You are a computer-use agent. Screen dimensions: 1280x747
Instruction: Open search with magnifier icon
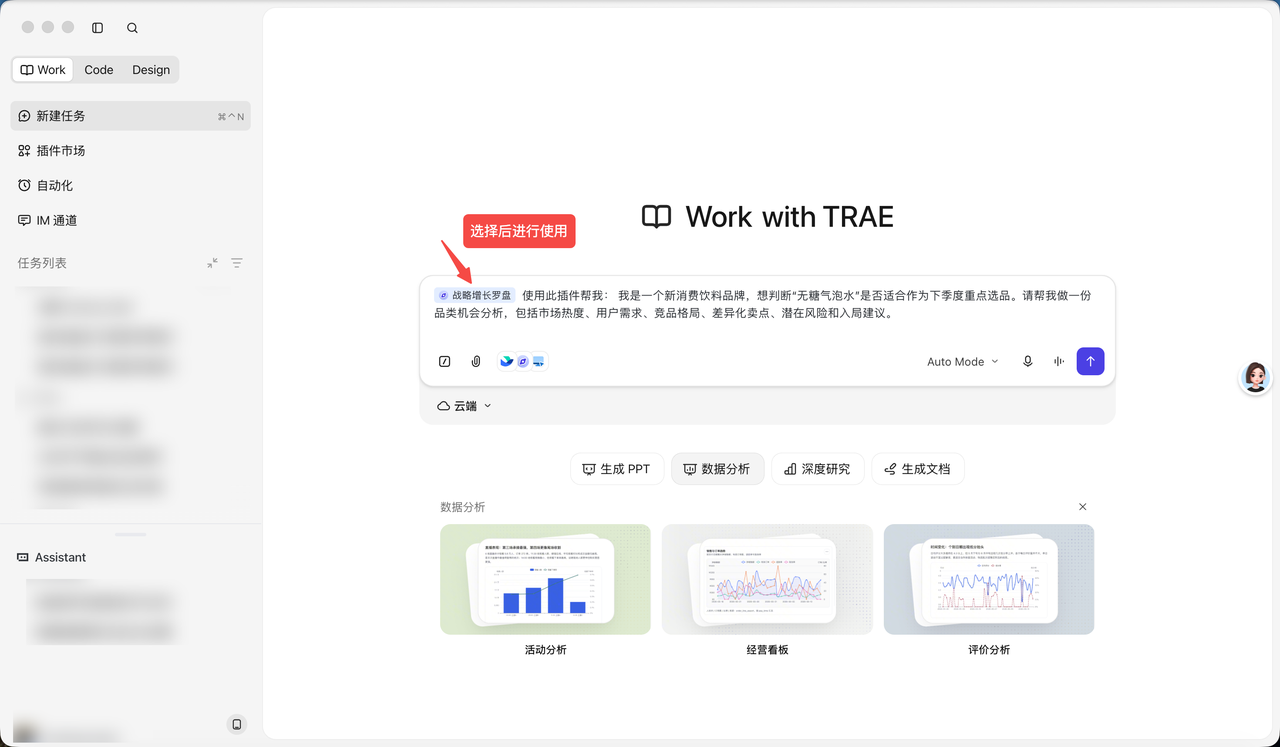coord(132,28)
